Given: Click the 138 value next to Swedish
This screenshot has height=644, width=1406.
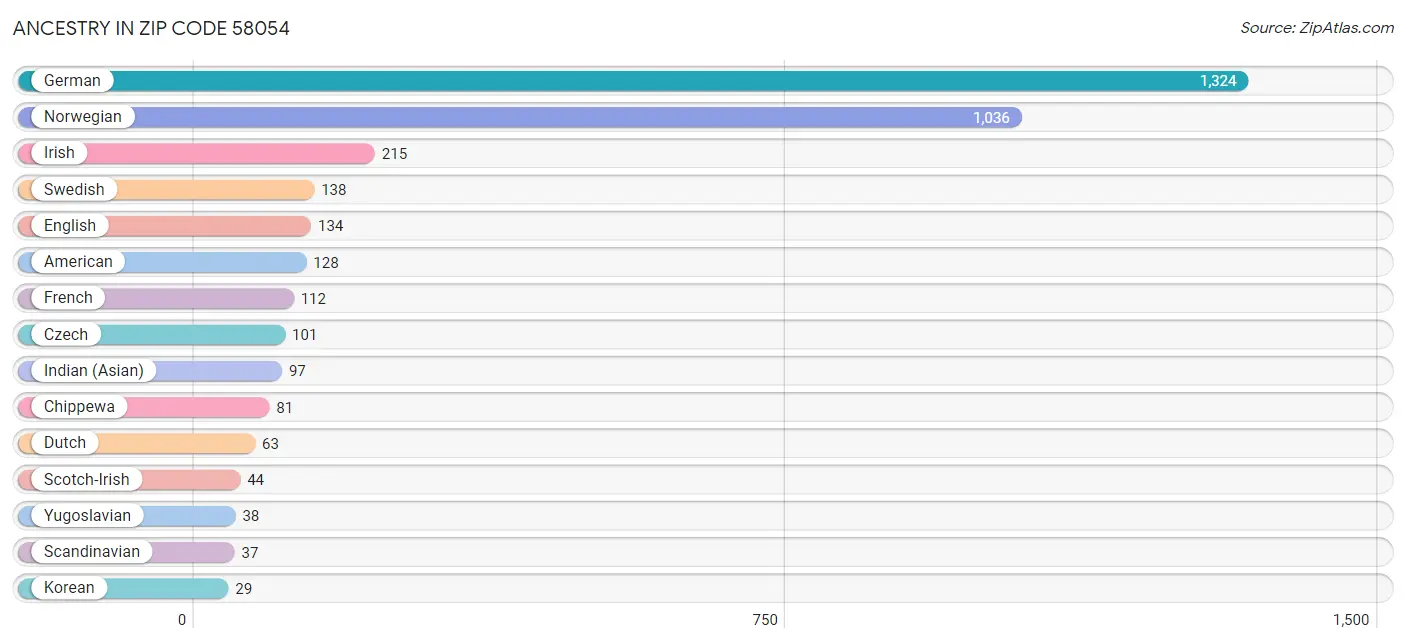Looking at the screenshot, I should point(334,190).
